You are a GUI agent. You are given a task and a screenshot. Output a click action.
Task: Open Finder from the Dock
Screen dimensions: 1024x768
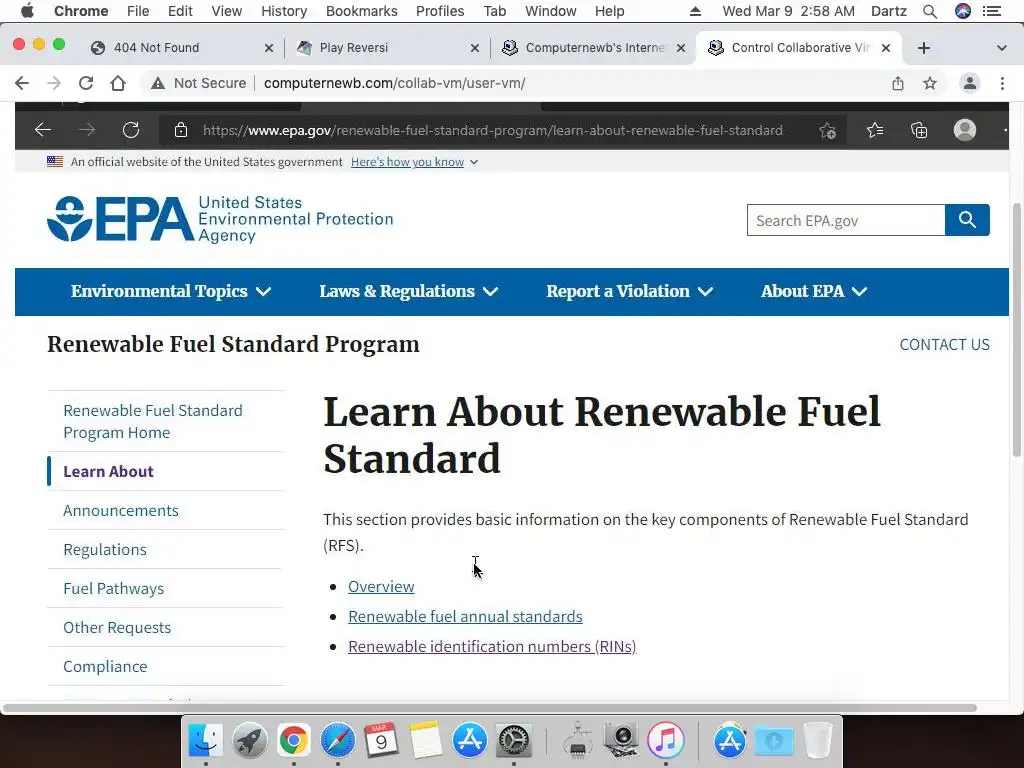(x=206, y=741)
